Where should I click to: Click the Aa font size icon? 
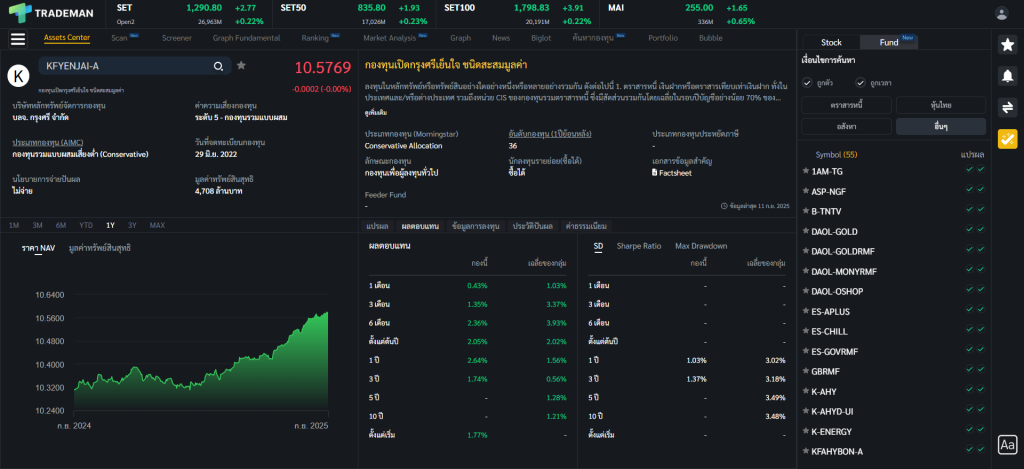(1007, 444)
